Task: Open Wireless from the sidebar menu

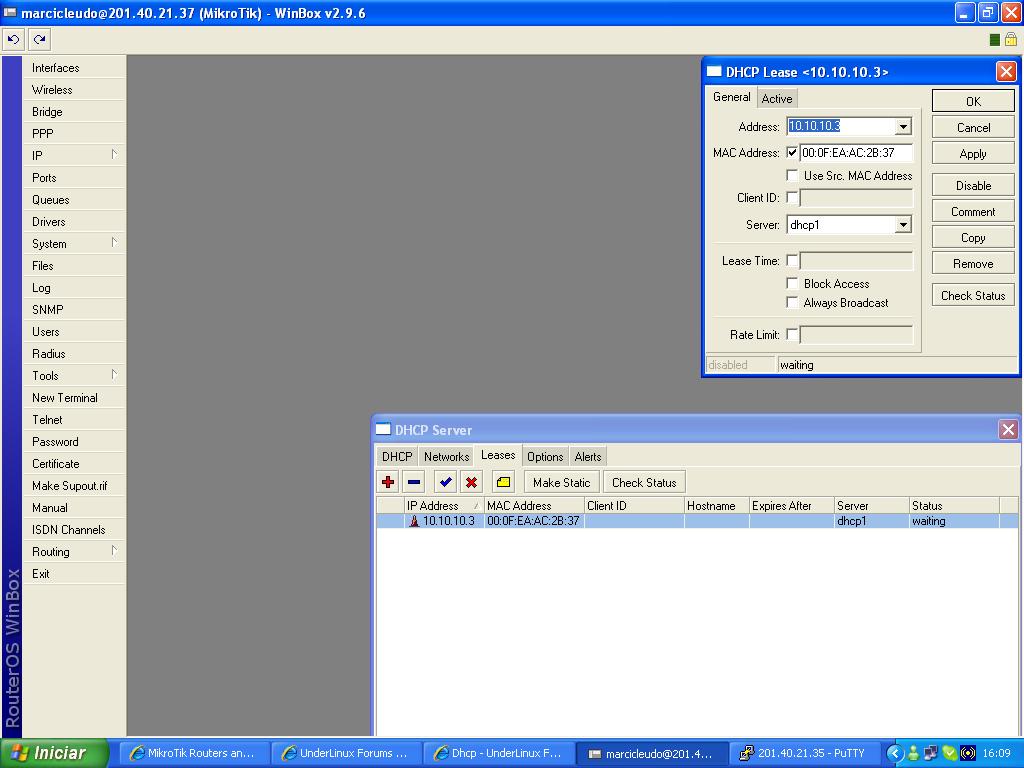Action: 74,89
